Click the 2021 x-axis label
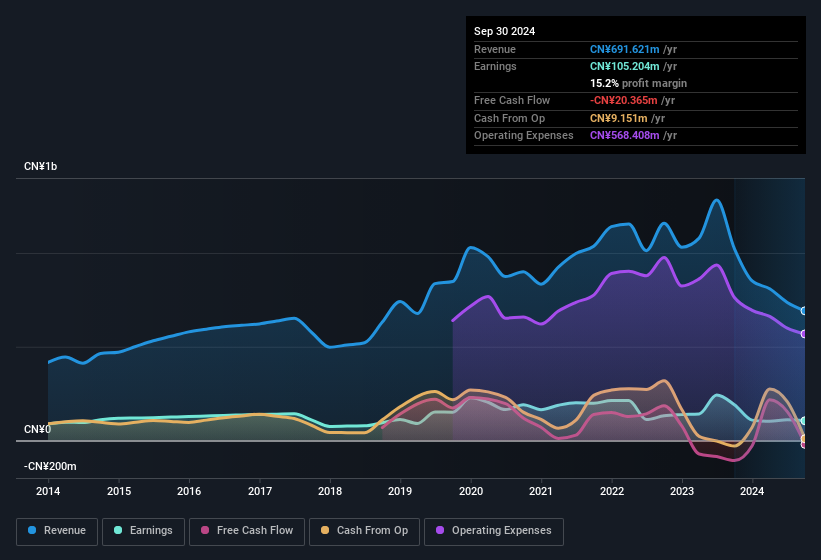Screen dimensions: 821x560 [541, 491]
